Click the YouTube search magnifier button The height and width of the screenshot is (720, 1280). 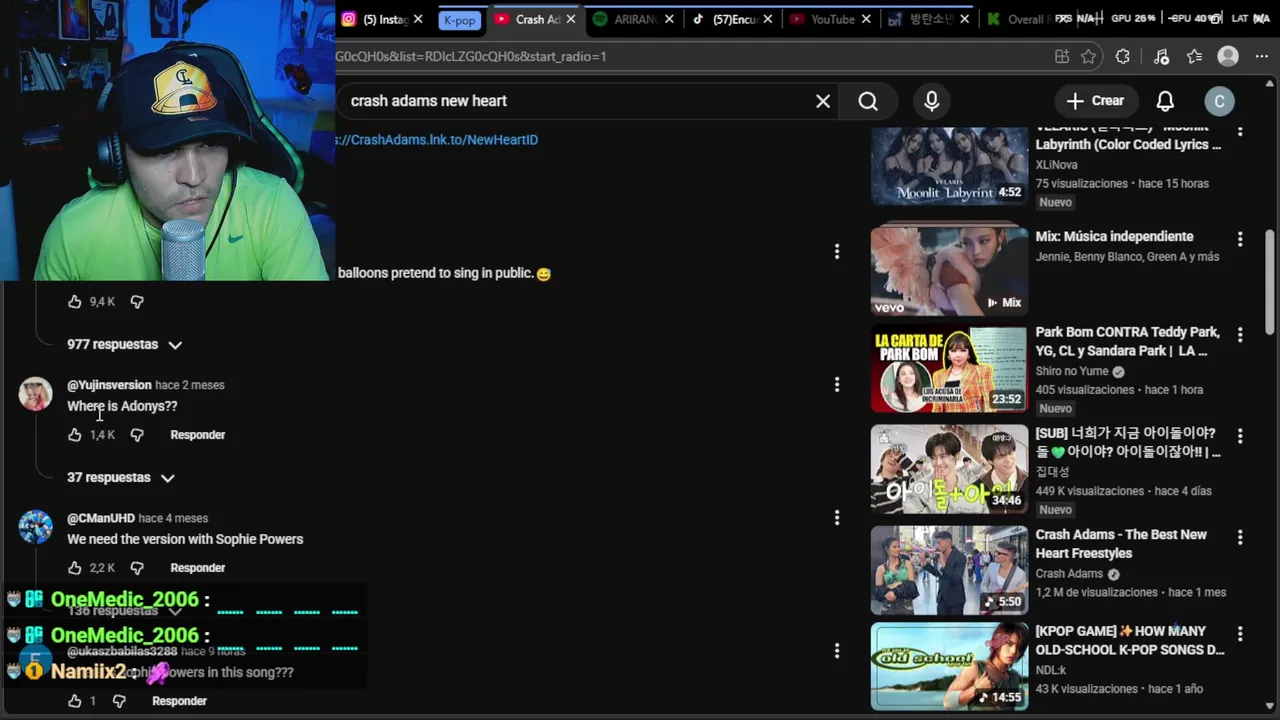coord(868,101)
